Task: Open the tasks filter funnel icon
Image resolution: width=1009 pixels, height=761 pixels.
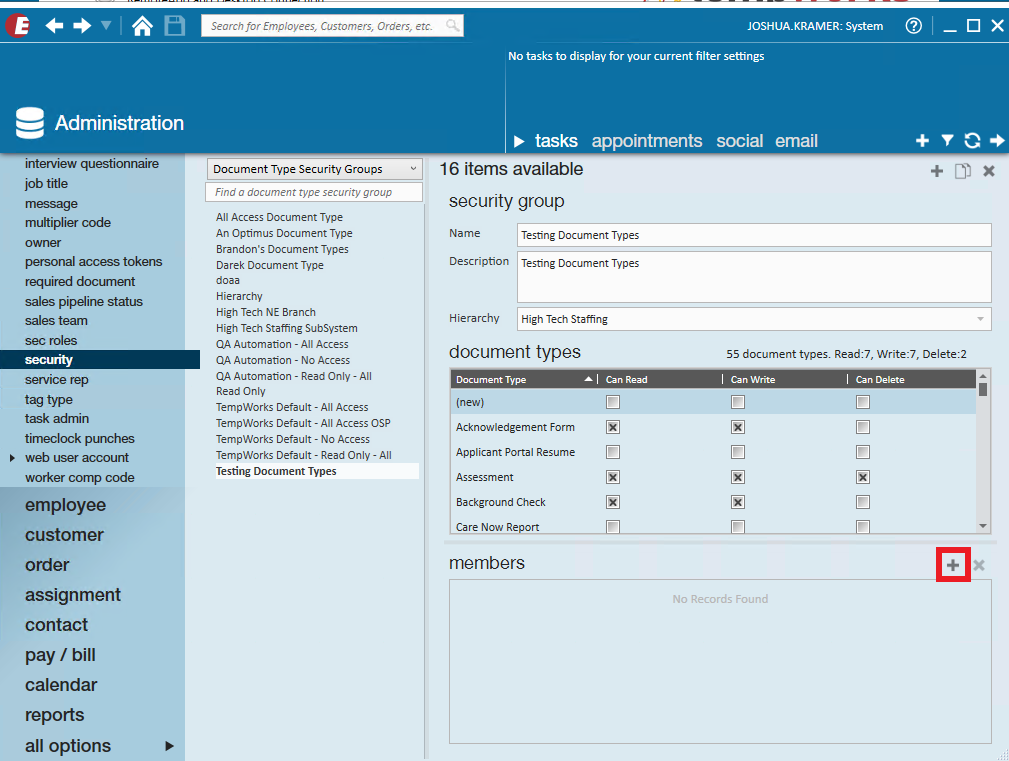Action: click(947, 140)
